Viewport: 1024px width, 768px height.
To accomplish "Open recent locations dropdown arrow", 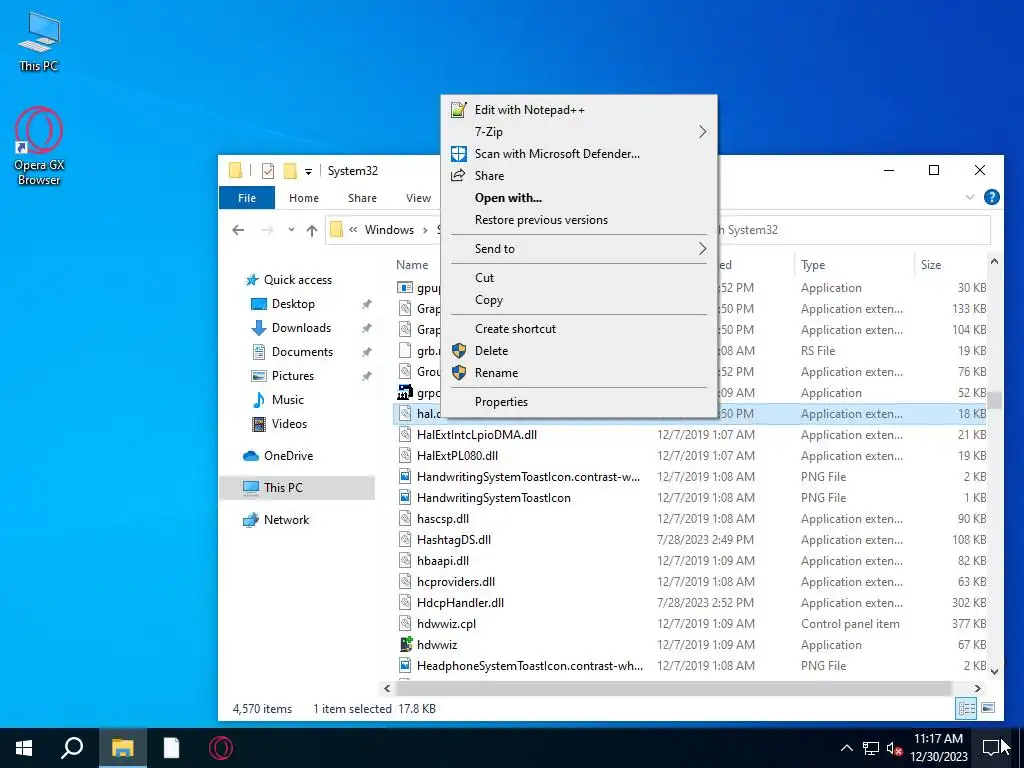I will click(x=291, y=230).
